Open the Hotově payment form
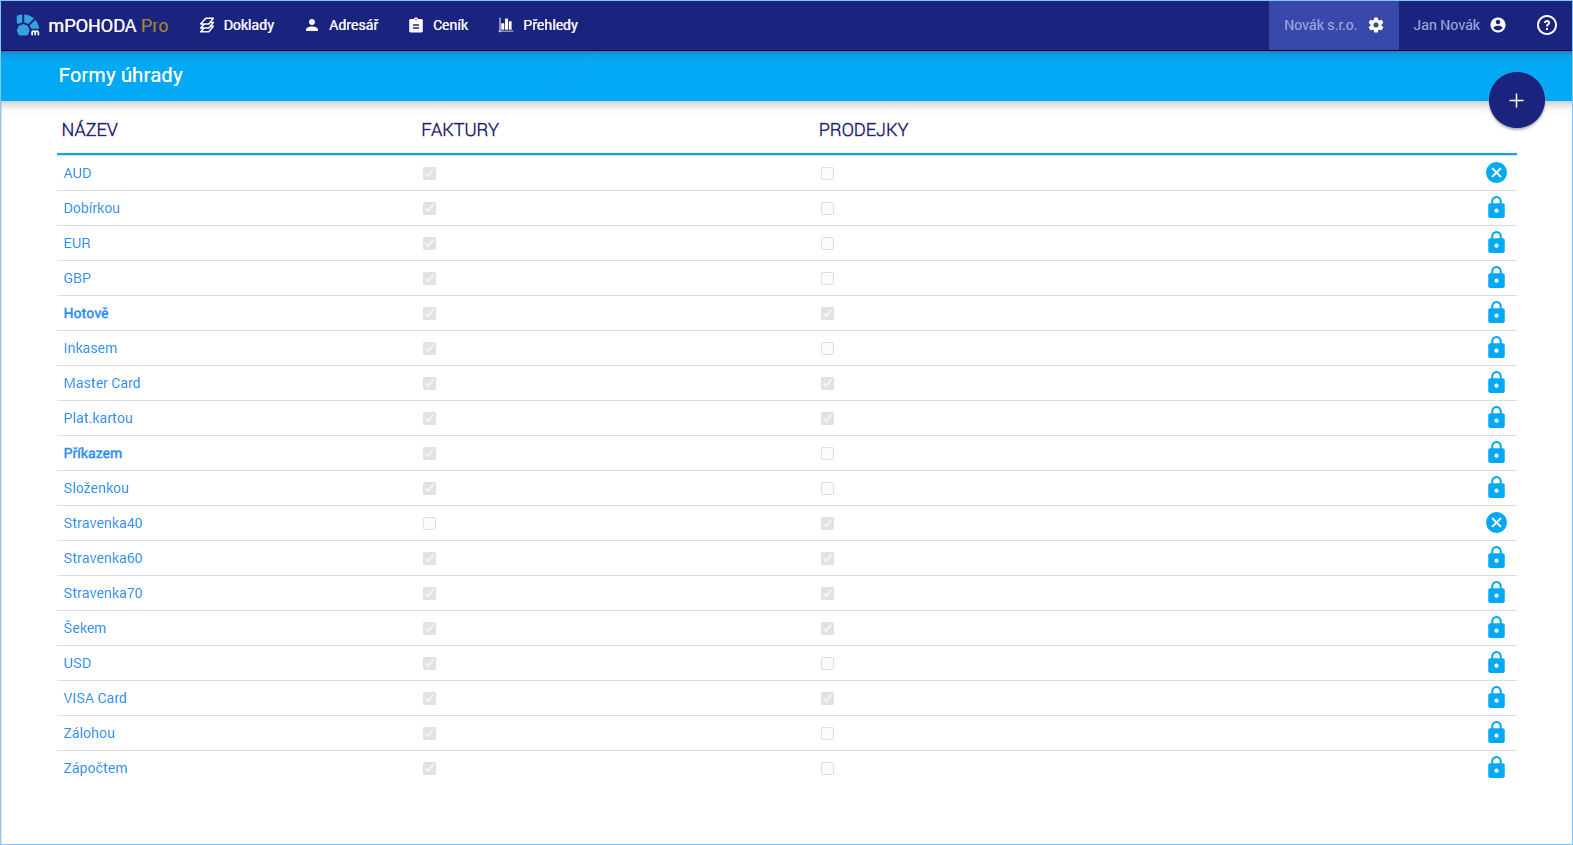1573x845 pixels. 86,313
